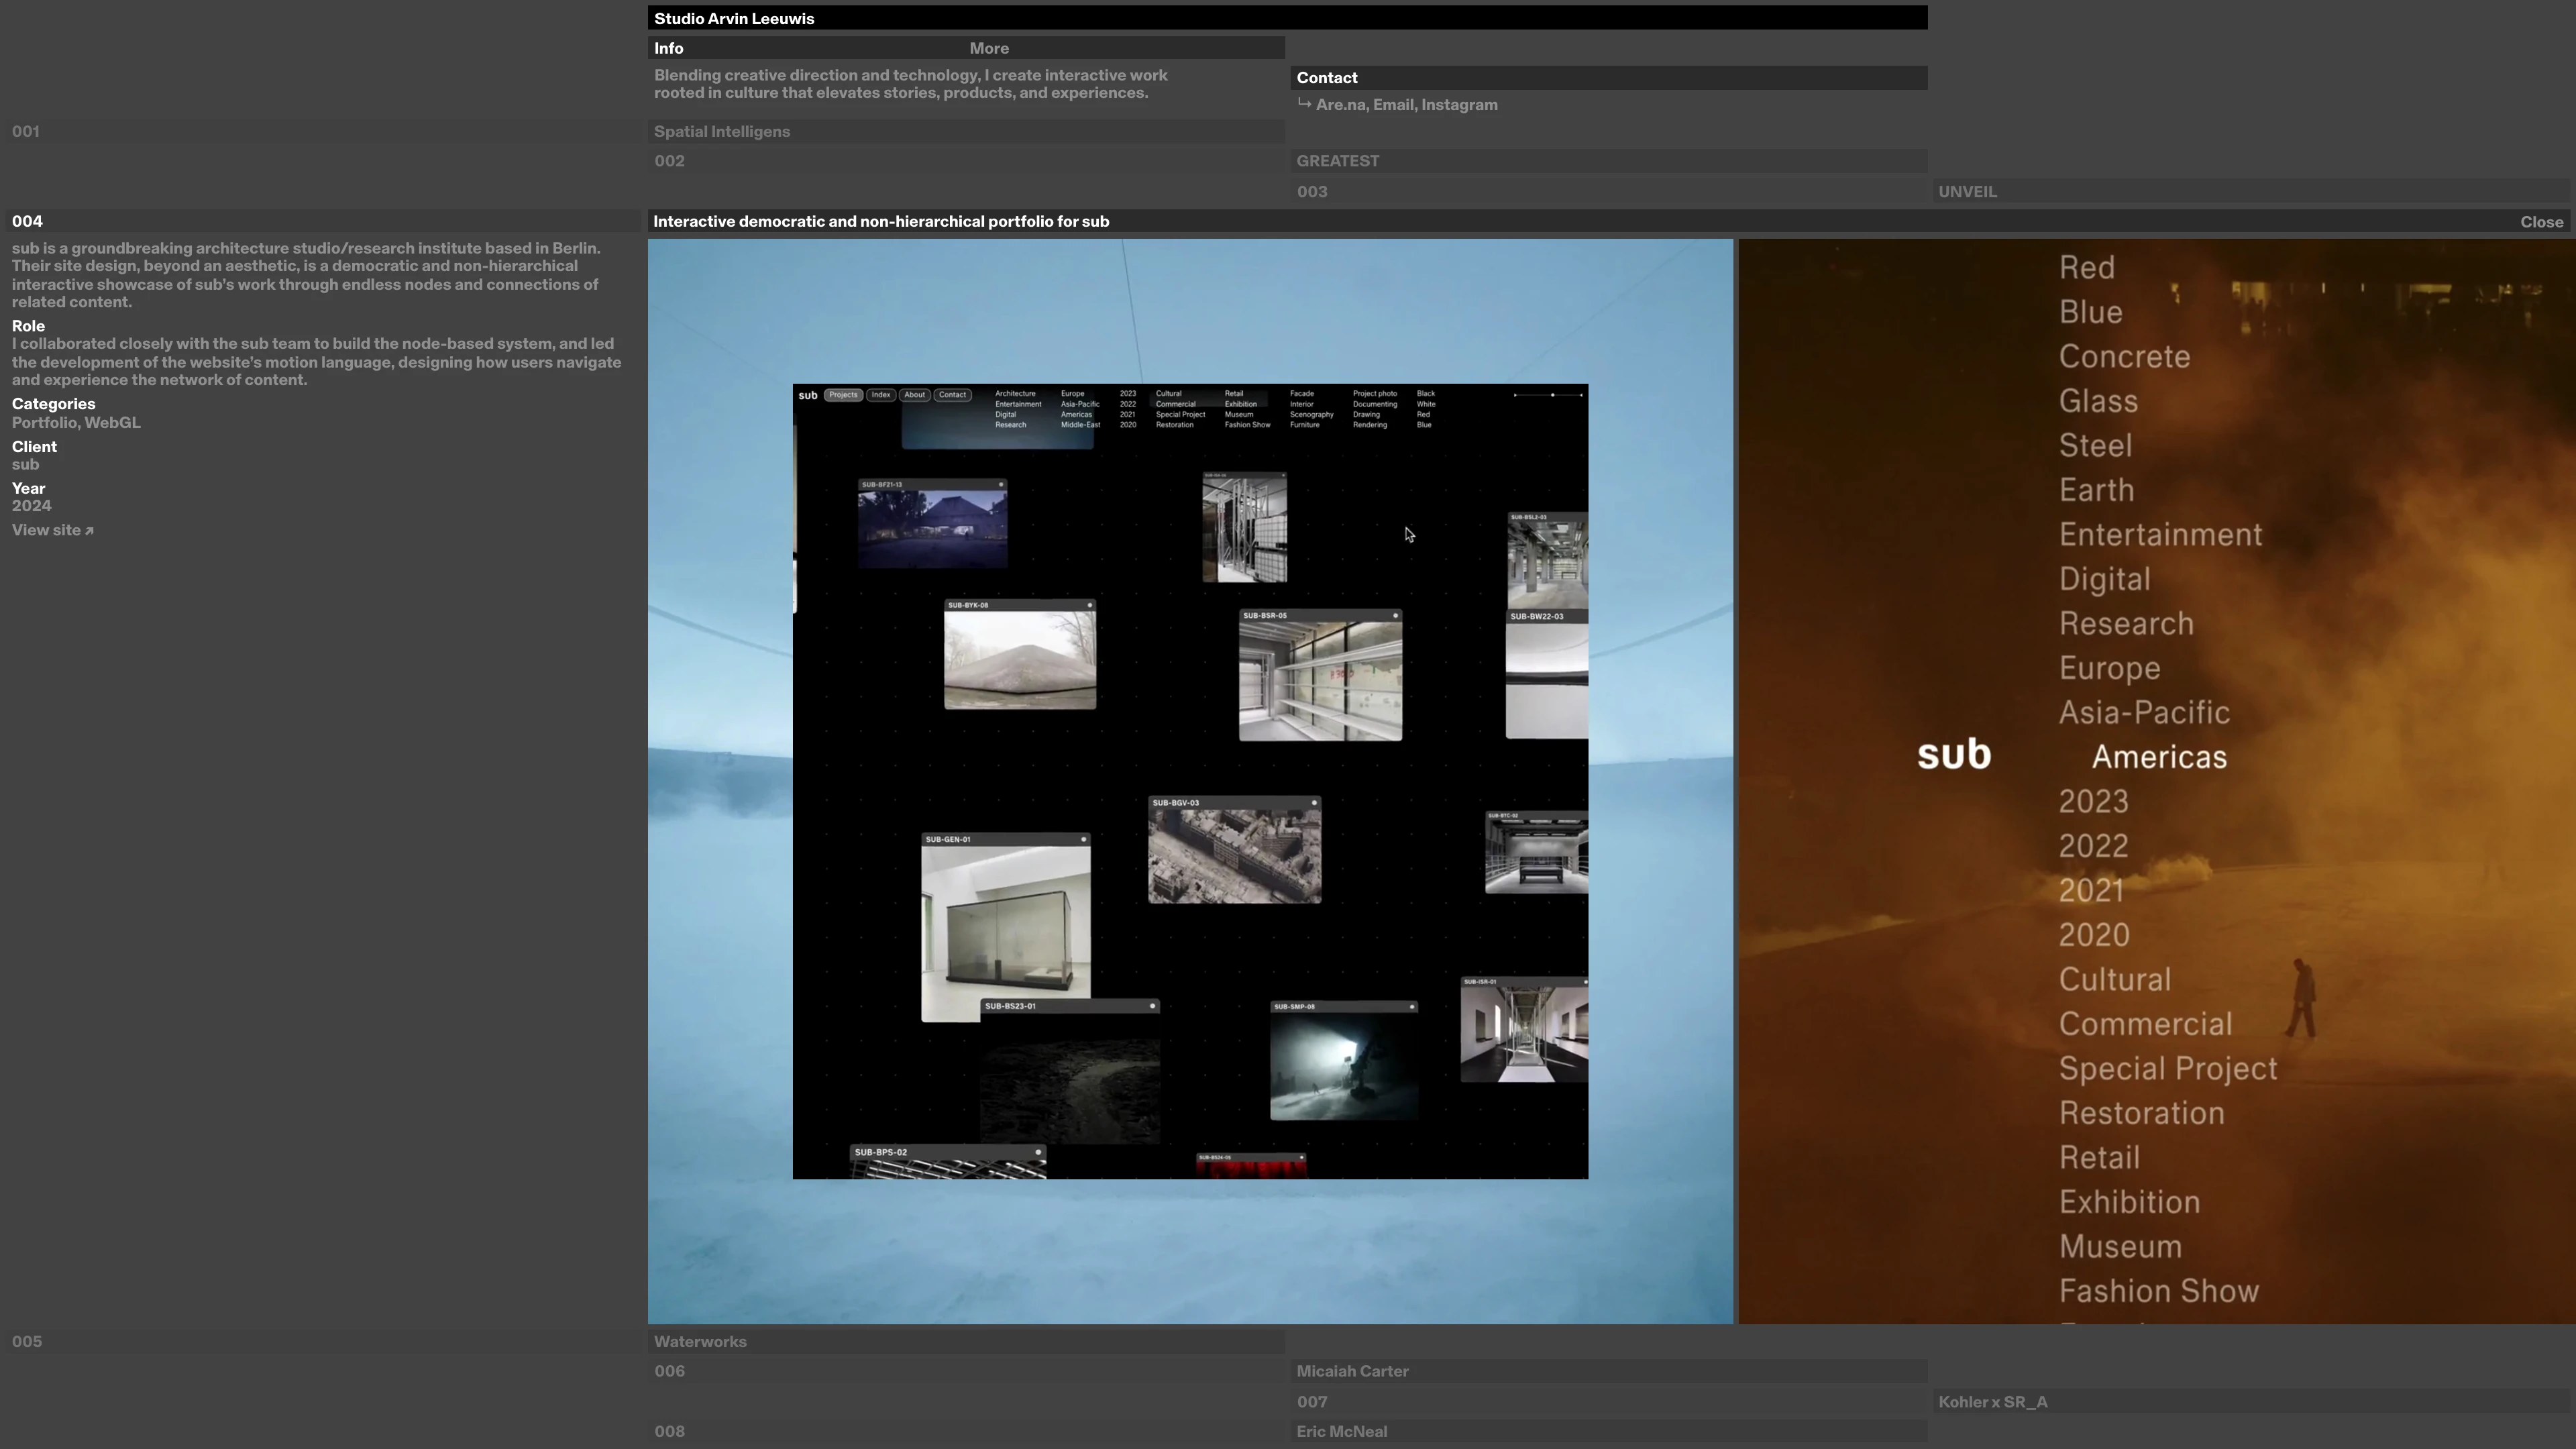Open the Info tab

(x=669, y=48)
